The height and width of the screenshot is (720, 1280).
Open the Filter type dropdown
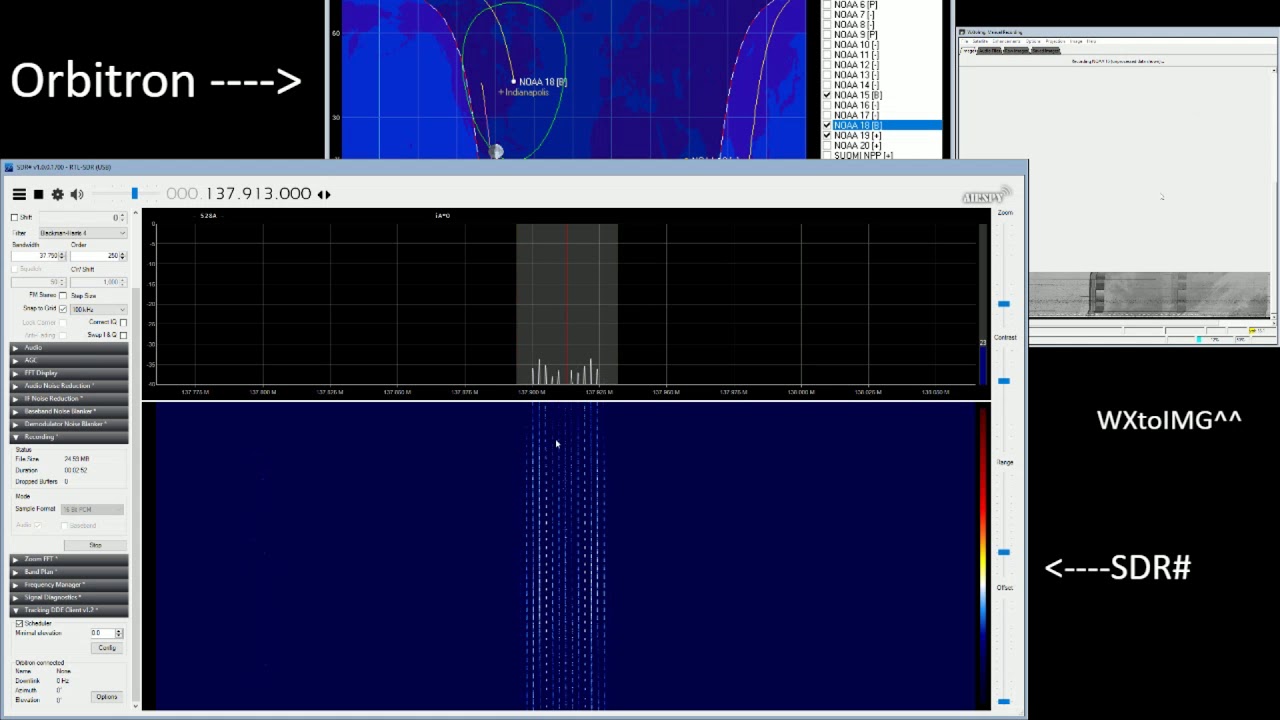(x=83, y=233)
